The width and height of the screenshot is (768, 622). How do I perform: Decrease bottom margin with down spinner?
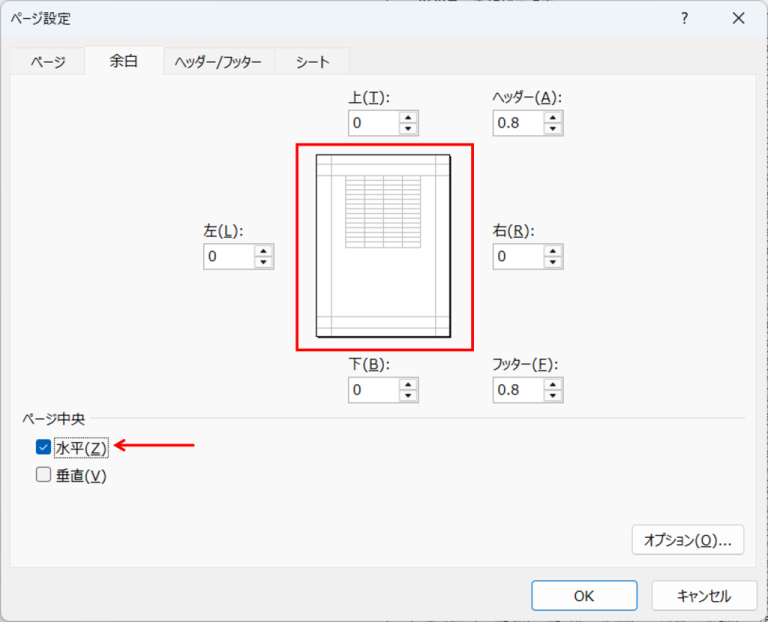408,396
